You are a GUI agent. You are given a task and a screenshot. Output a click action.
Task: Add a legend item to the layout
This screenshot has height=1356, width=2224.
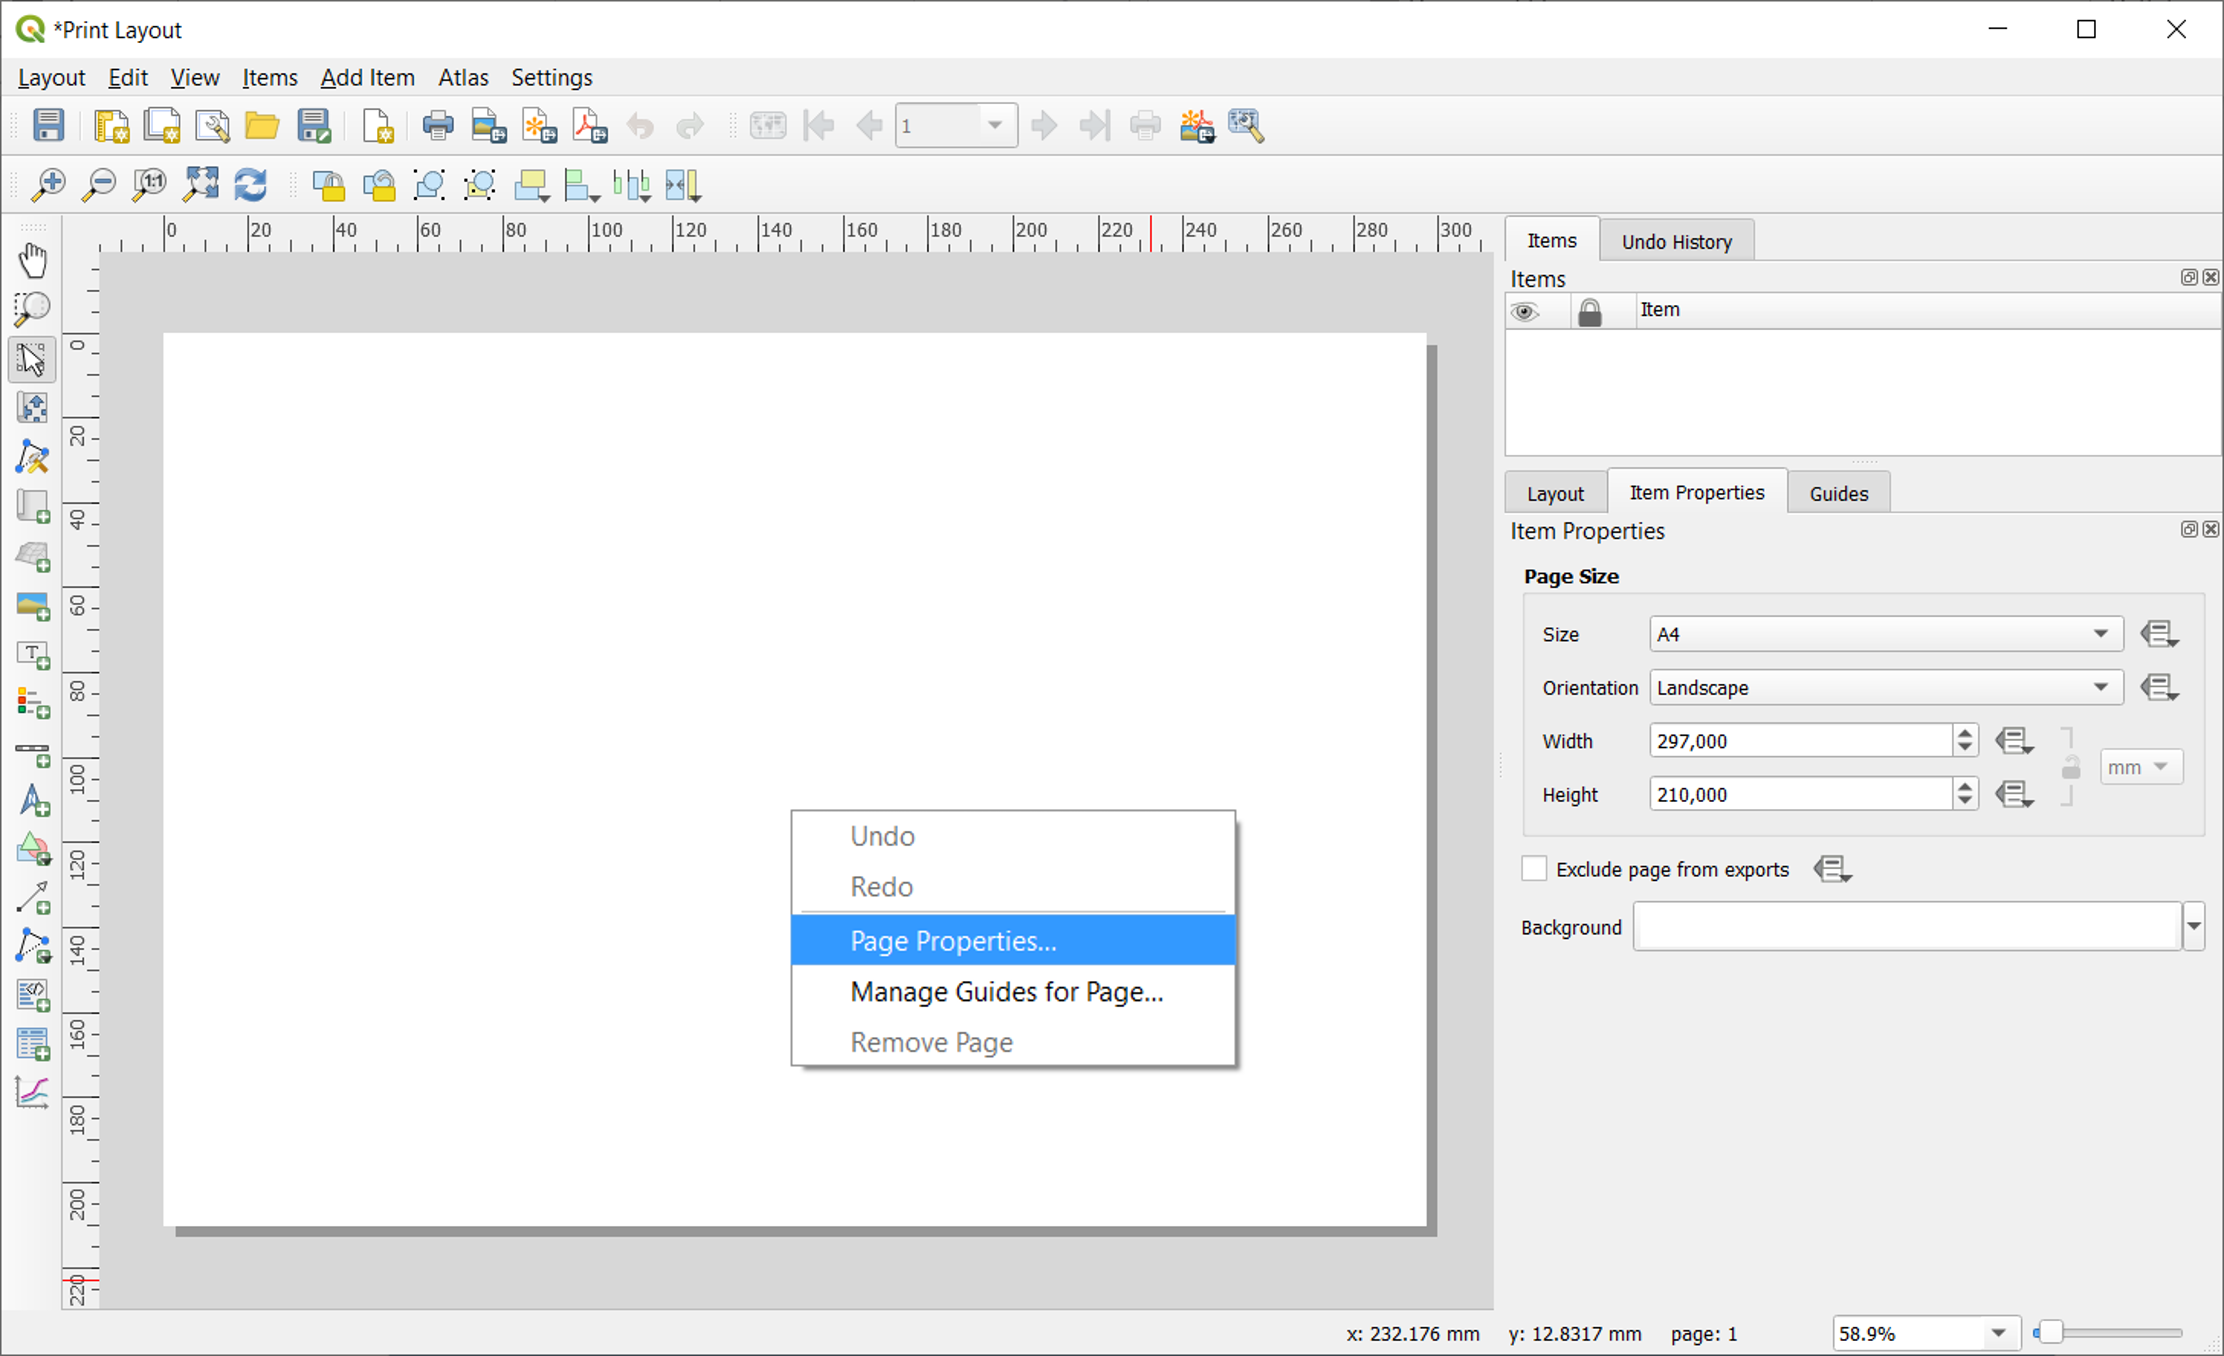tap(32, 703)
